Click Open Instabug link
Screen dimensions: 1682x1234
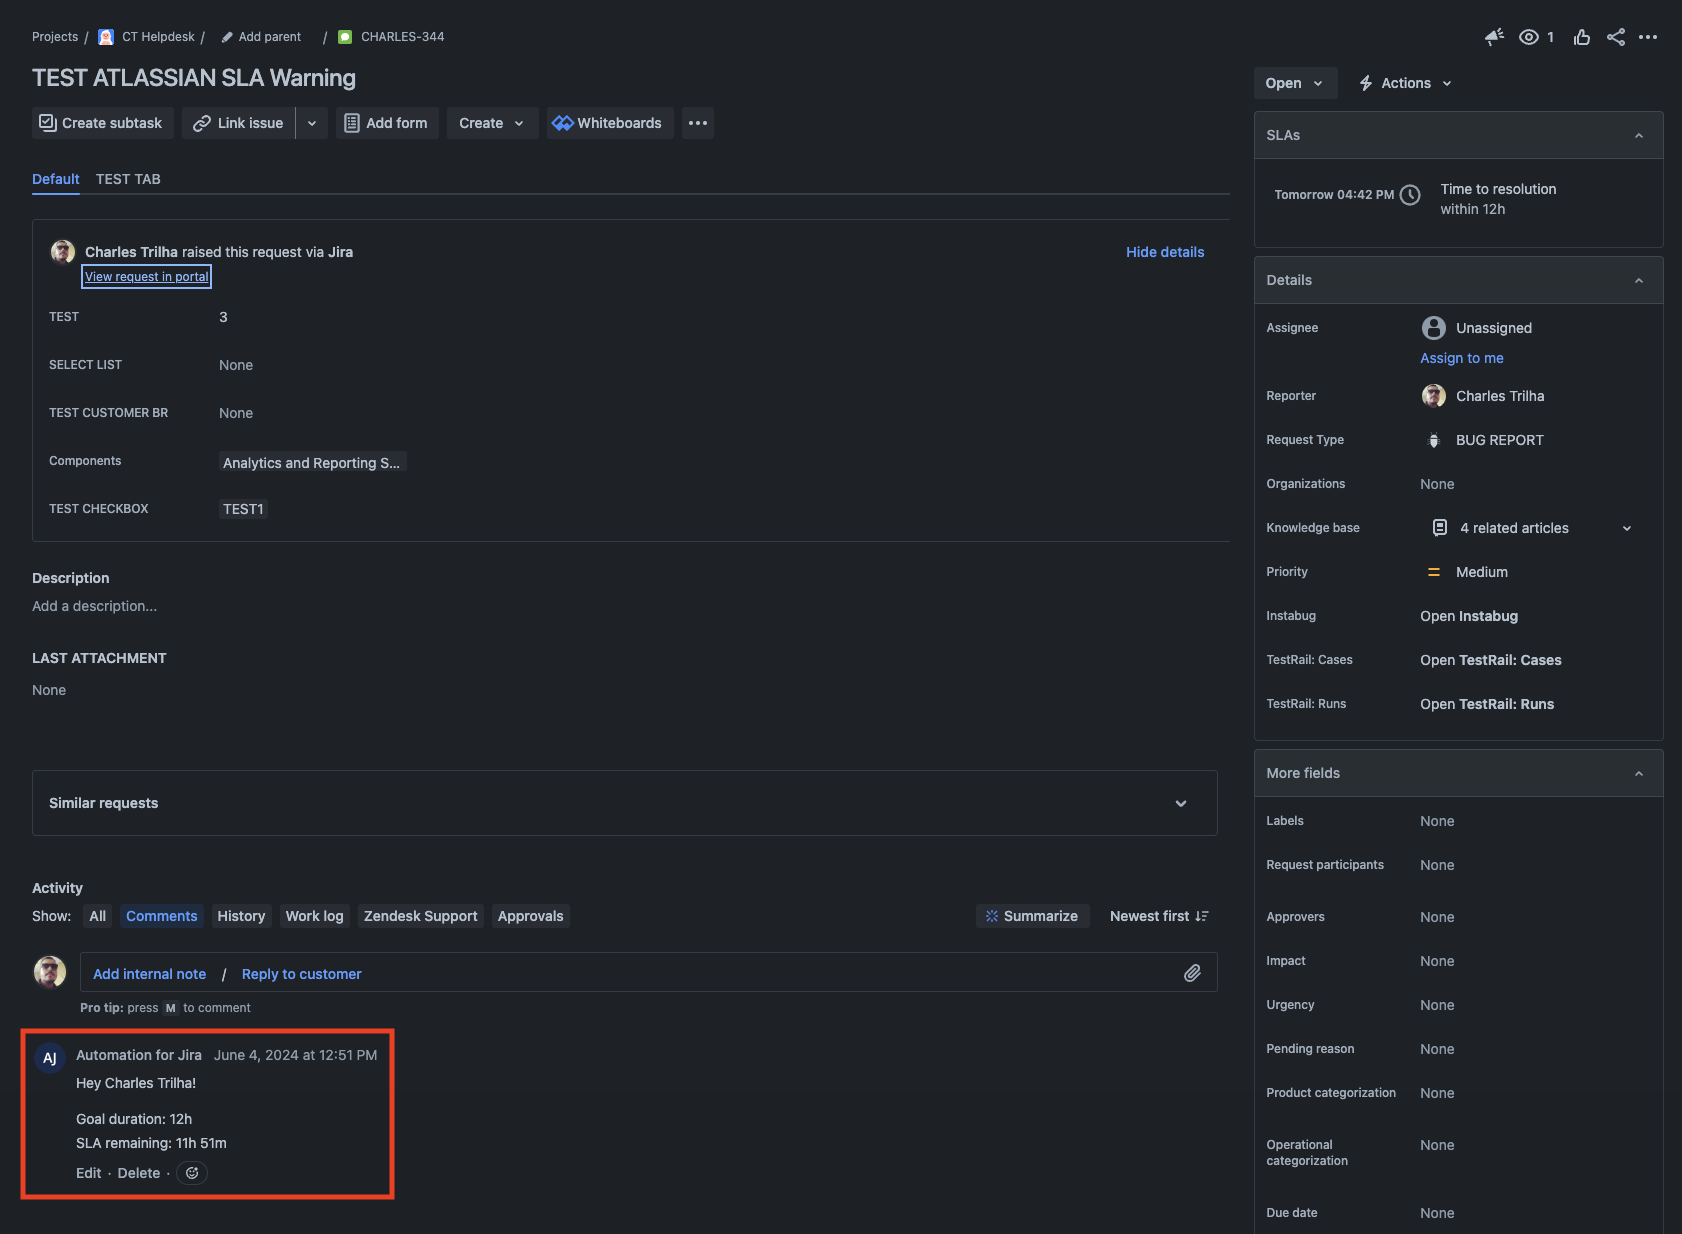(x=1469, y=616)
